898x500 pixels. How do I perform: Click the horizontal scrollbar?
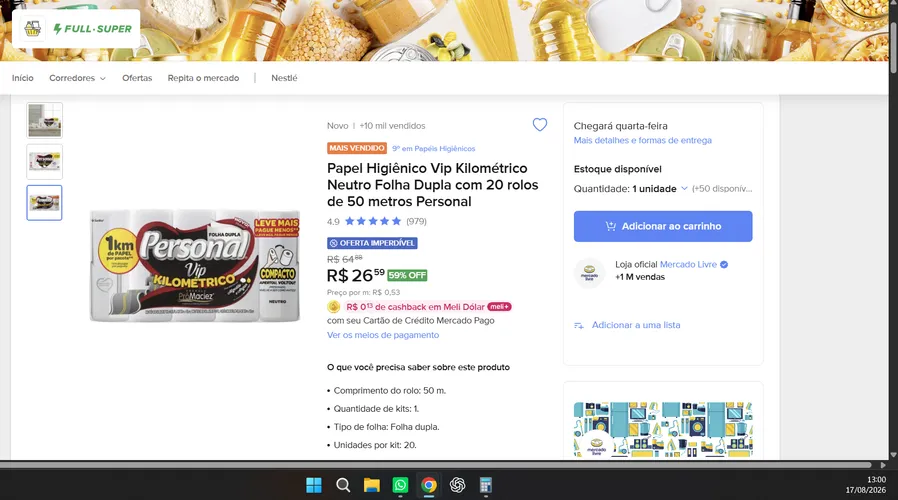(x=435, y=465)
